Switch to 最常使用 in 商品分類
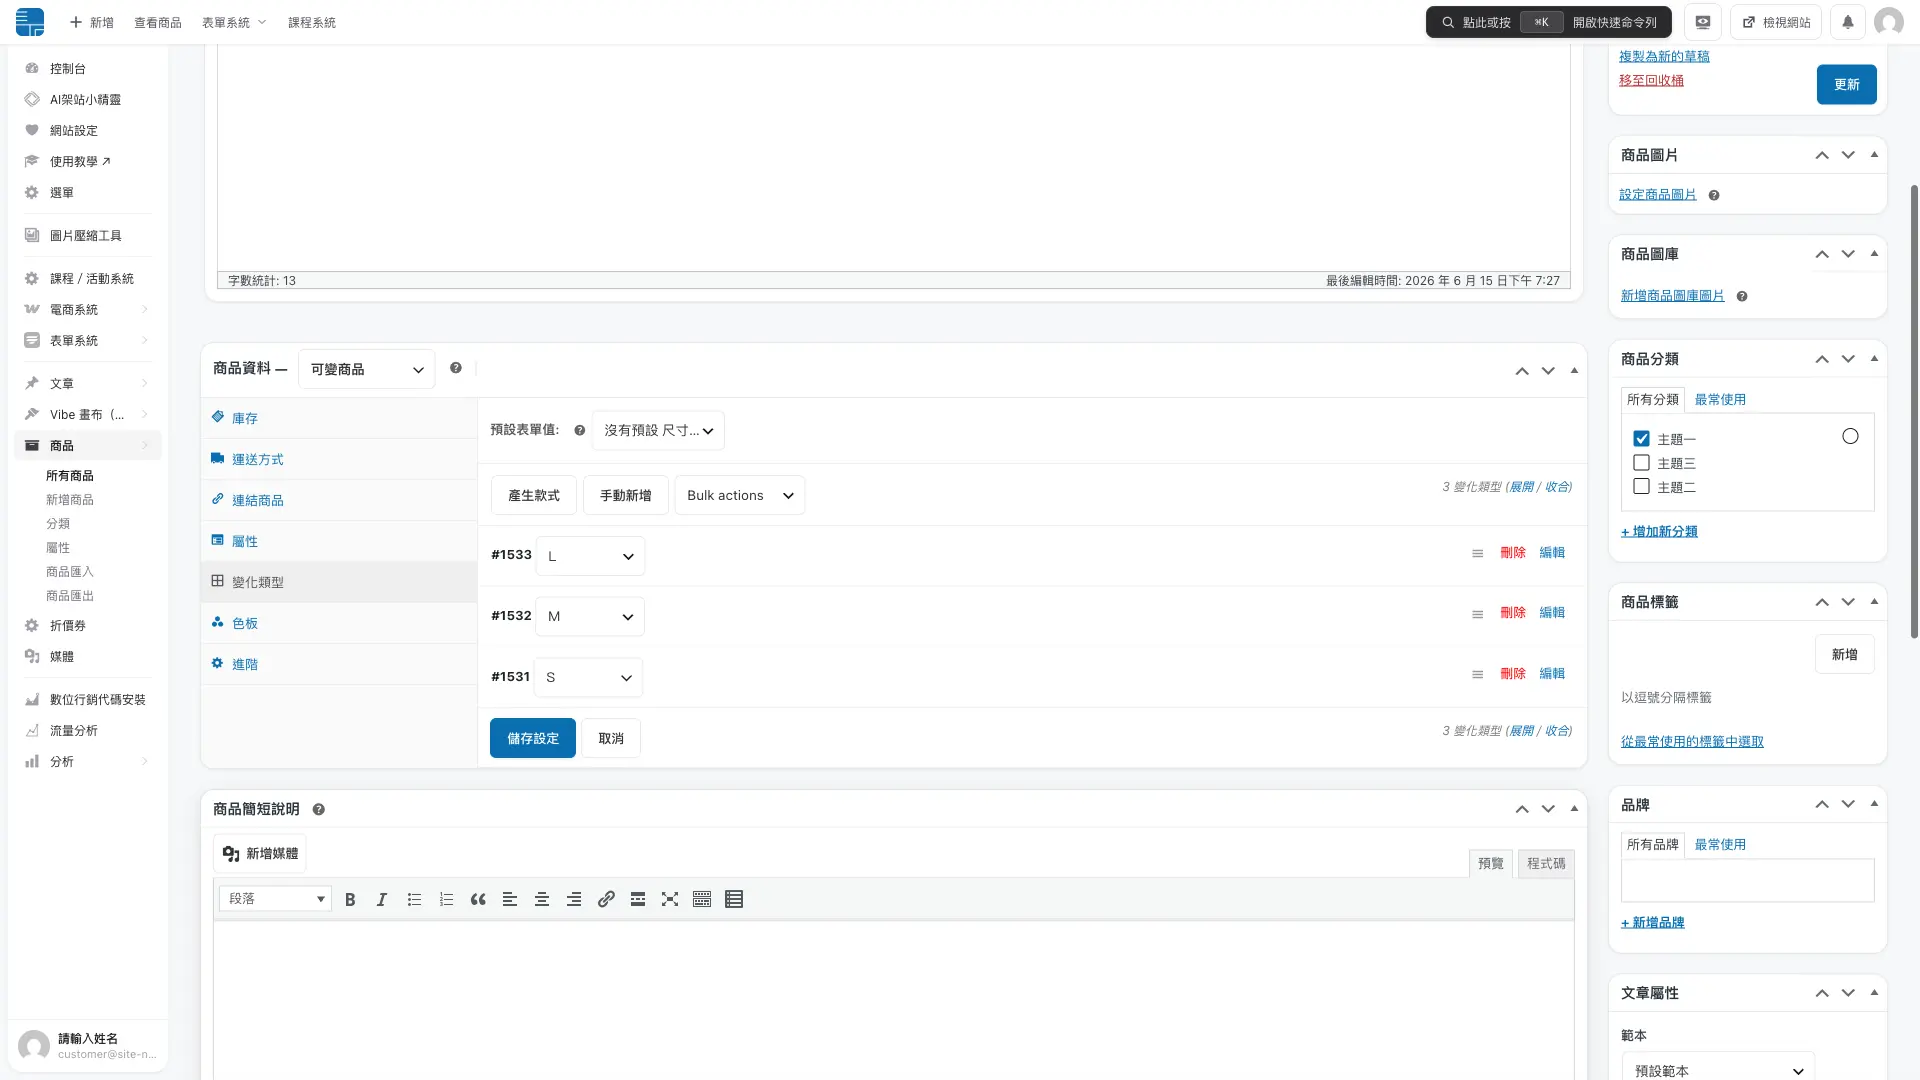This screenshot has width=1920, height=1080. coord(1720,399)
